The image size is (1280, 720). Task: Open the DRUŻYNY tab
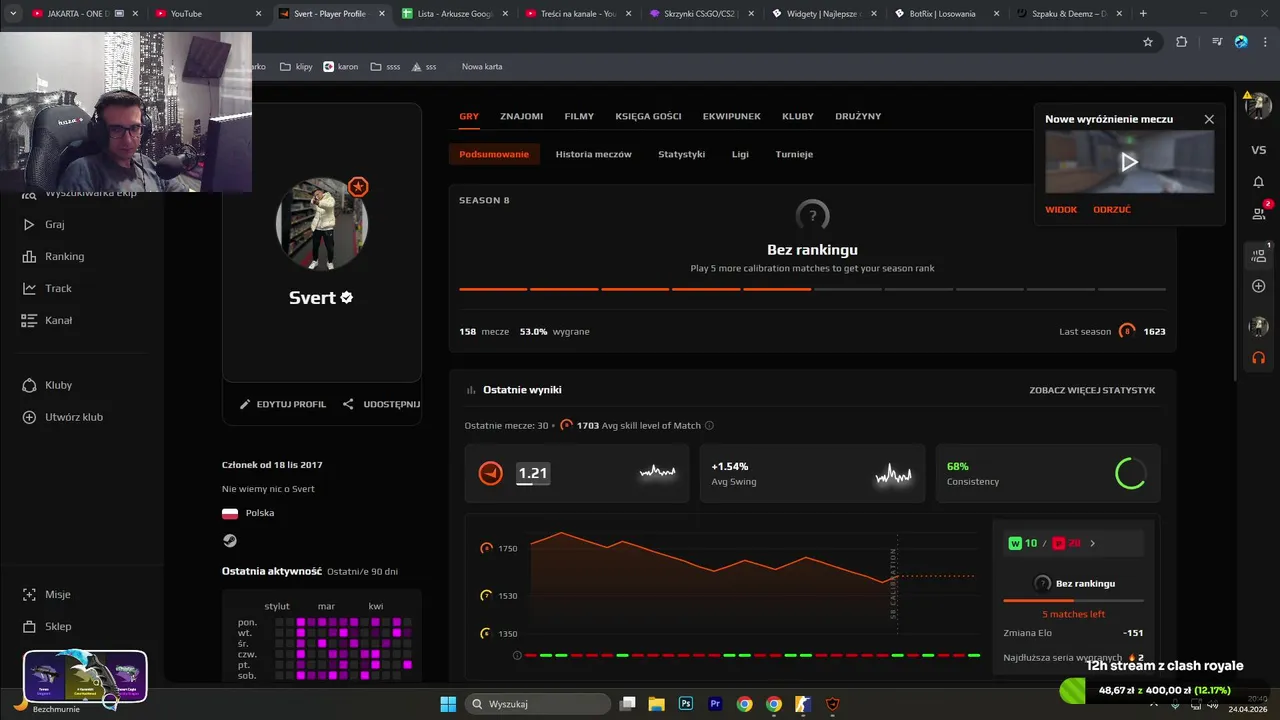click(x=858, y=116)
